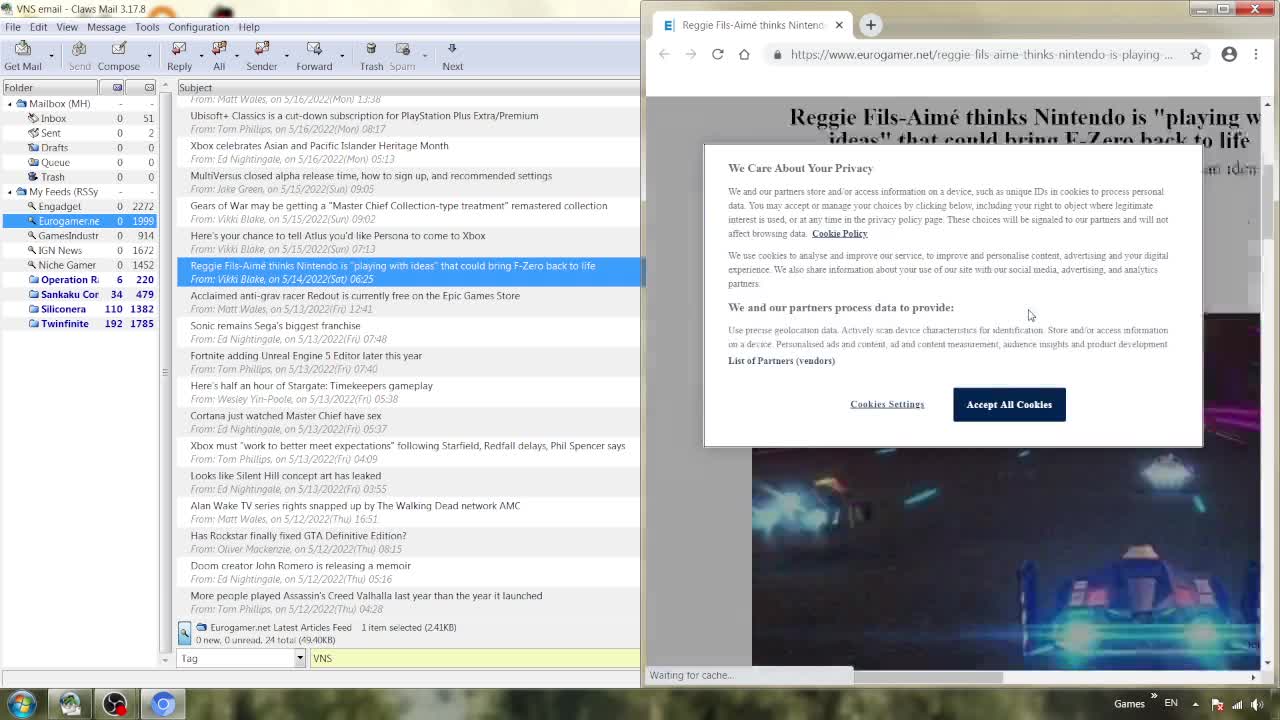The width and height of the screenshot is (1280, 720).
Task: Click the new-messages column header icon
Action: [x=117, y=87]
